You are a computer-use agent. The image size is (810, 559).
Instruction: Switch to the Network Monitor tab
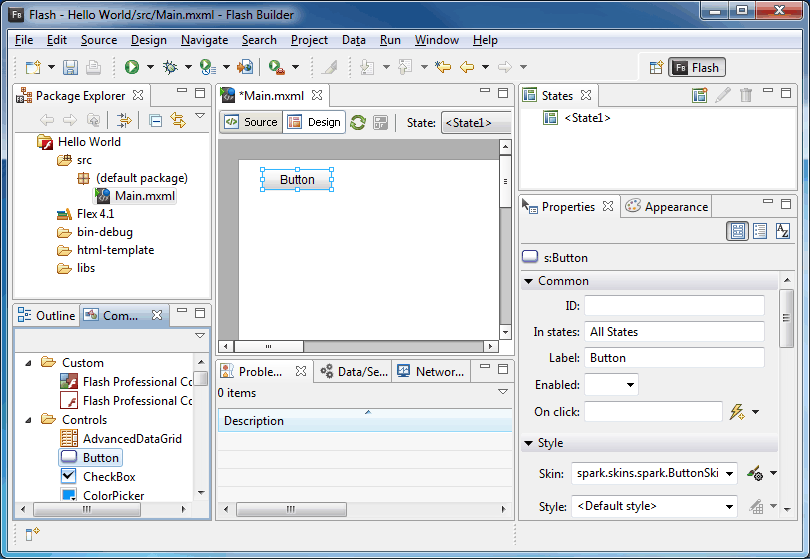click(432, 371)
